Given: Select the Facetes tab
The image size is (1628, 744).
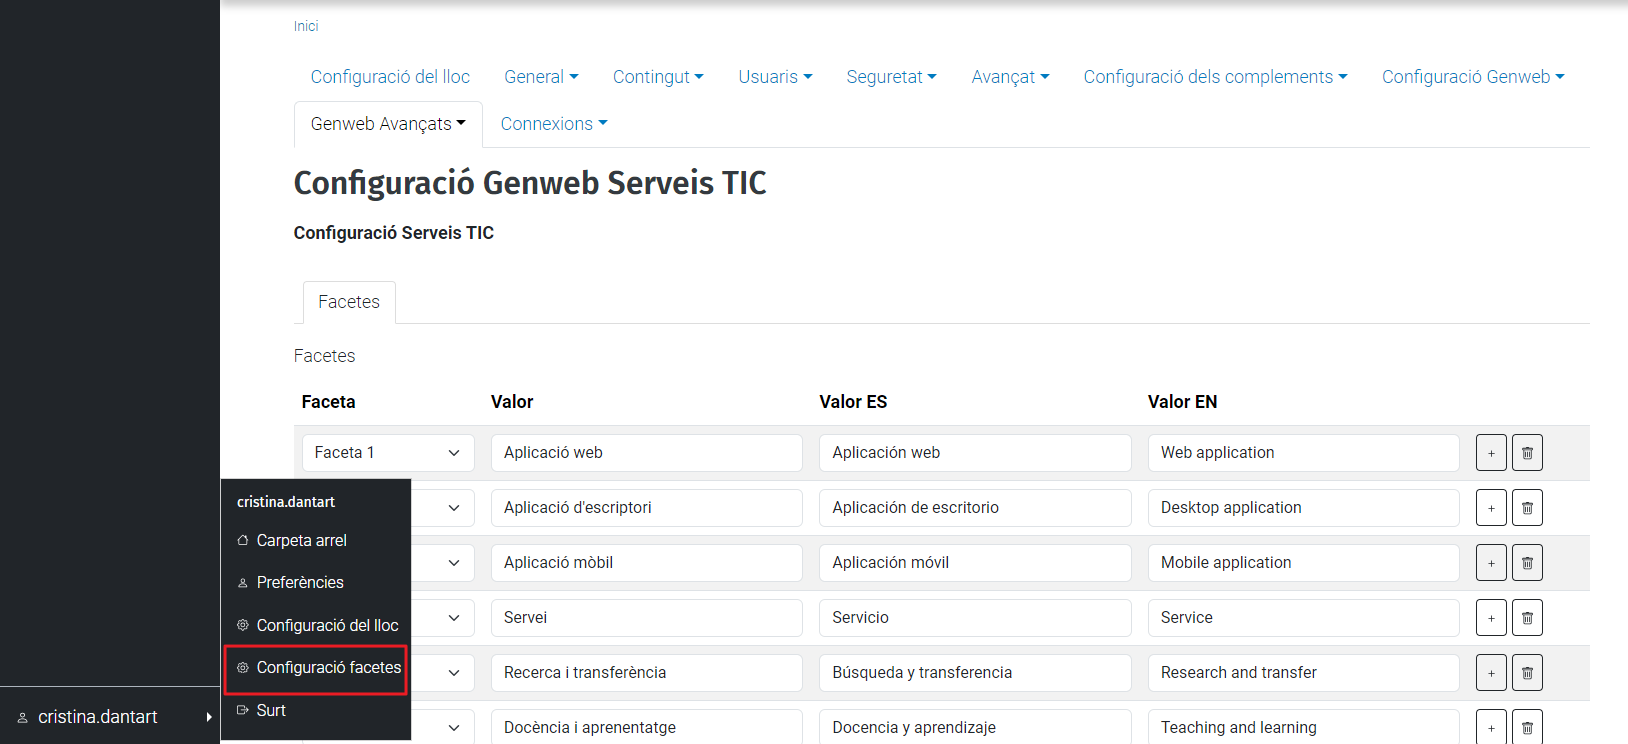Looking at the screenshot, I should [349, 302].
